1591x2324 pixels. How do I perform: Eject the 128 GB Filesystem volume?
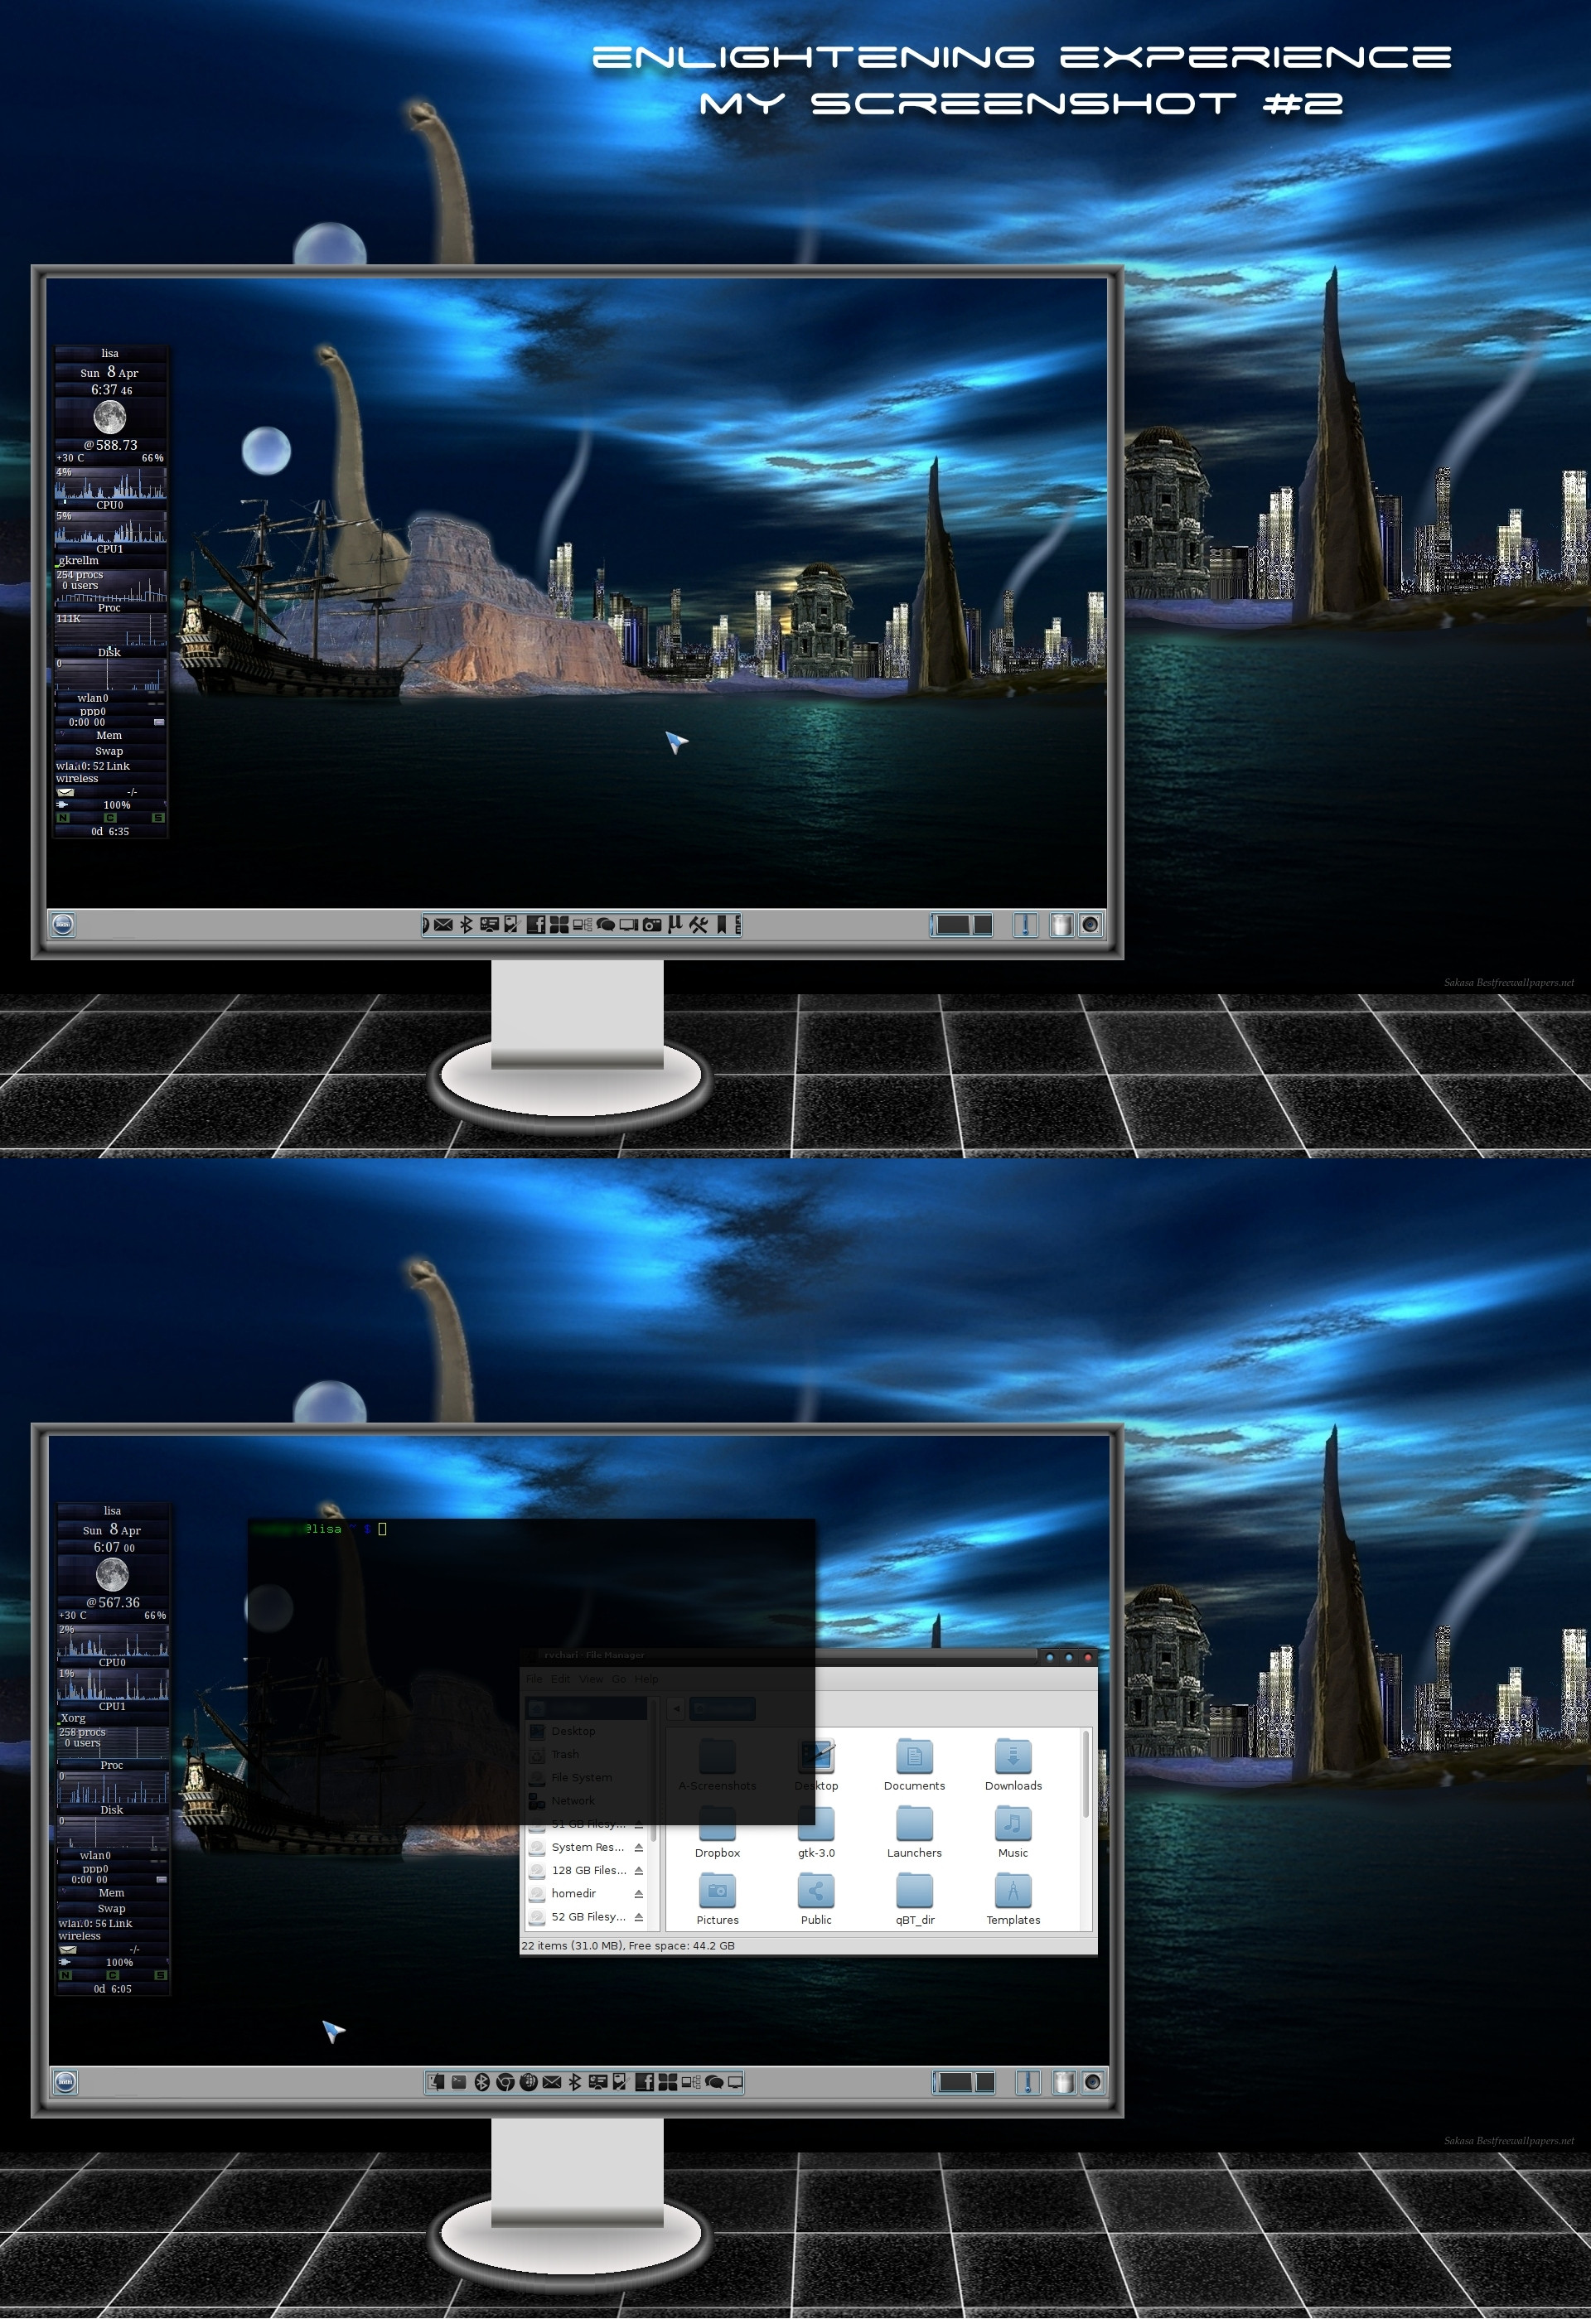[639, 1870]
